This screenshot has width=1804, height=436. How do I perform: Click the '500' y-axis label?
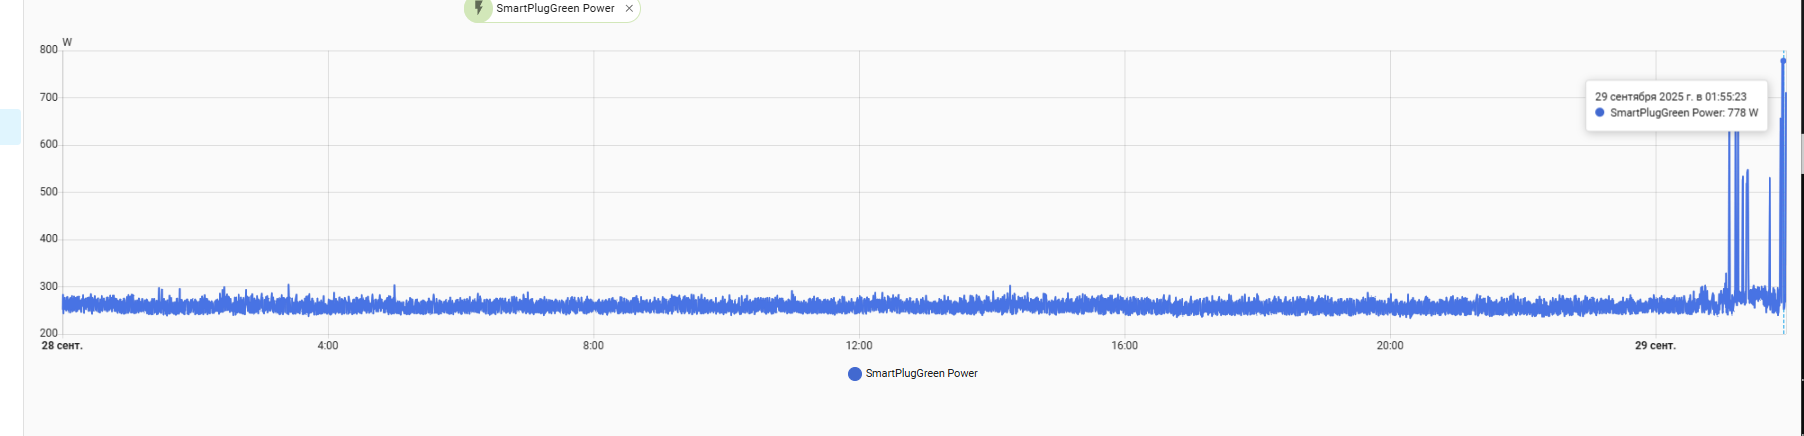pos(48,192)
